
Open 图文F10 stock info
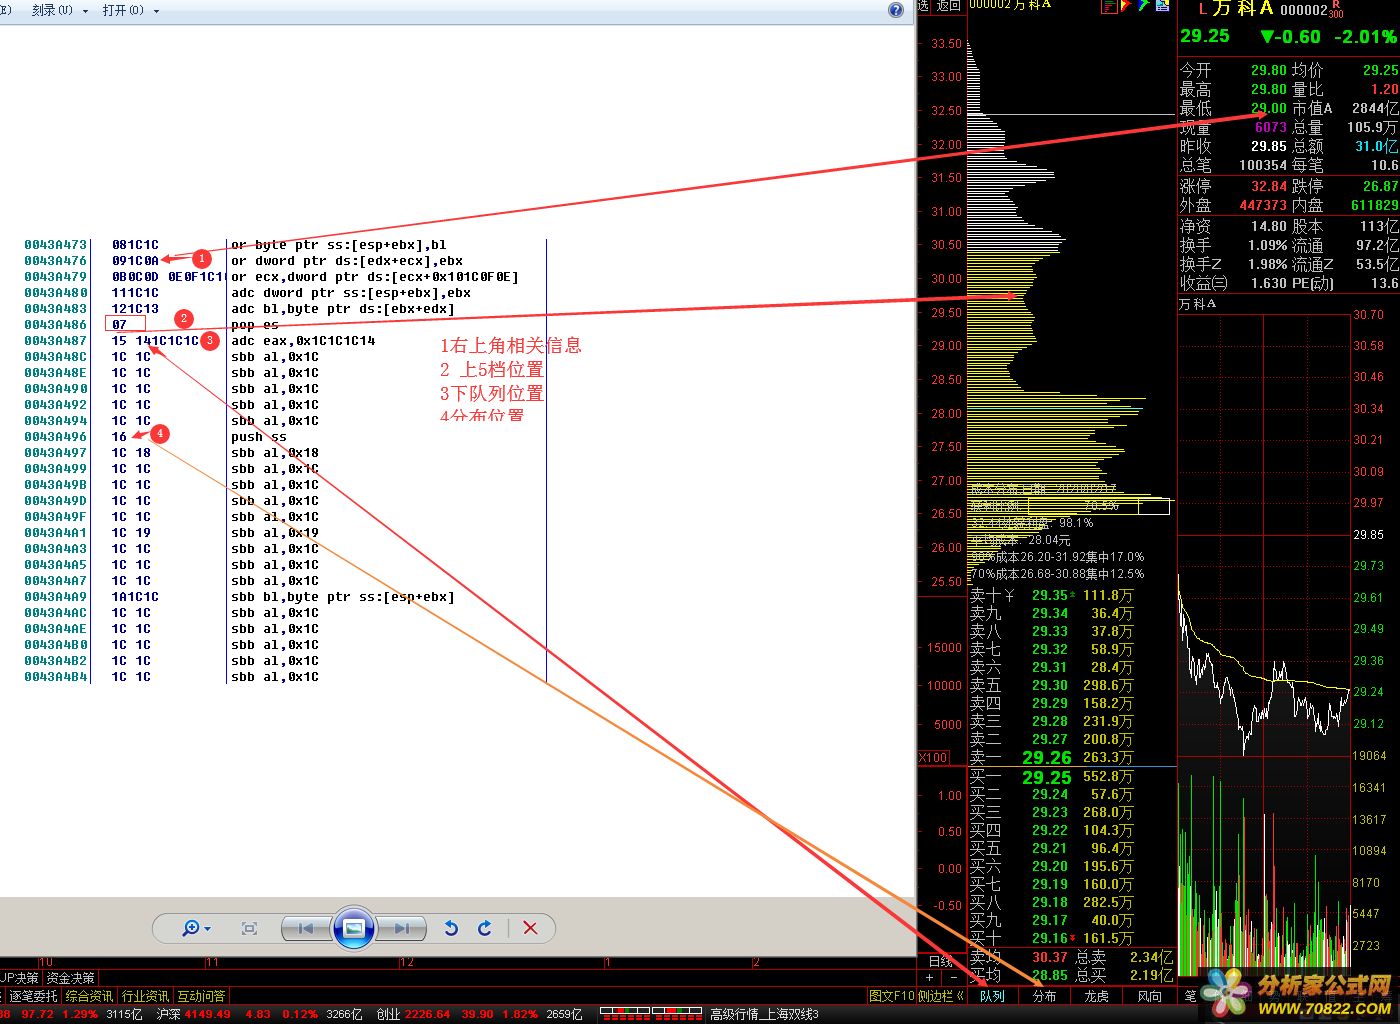click(891, 996)
